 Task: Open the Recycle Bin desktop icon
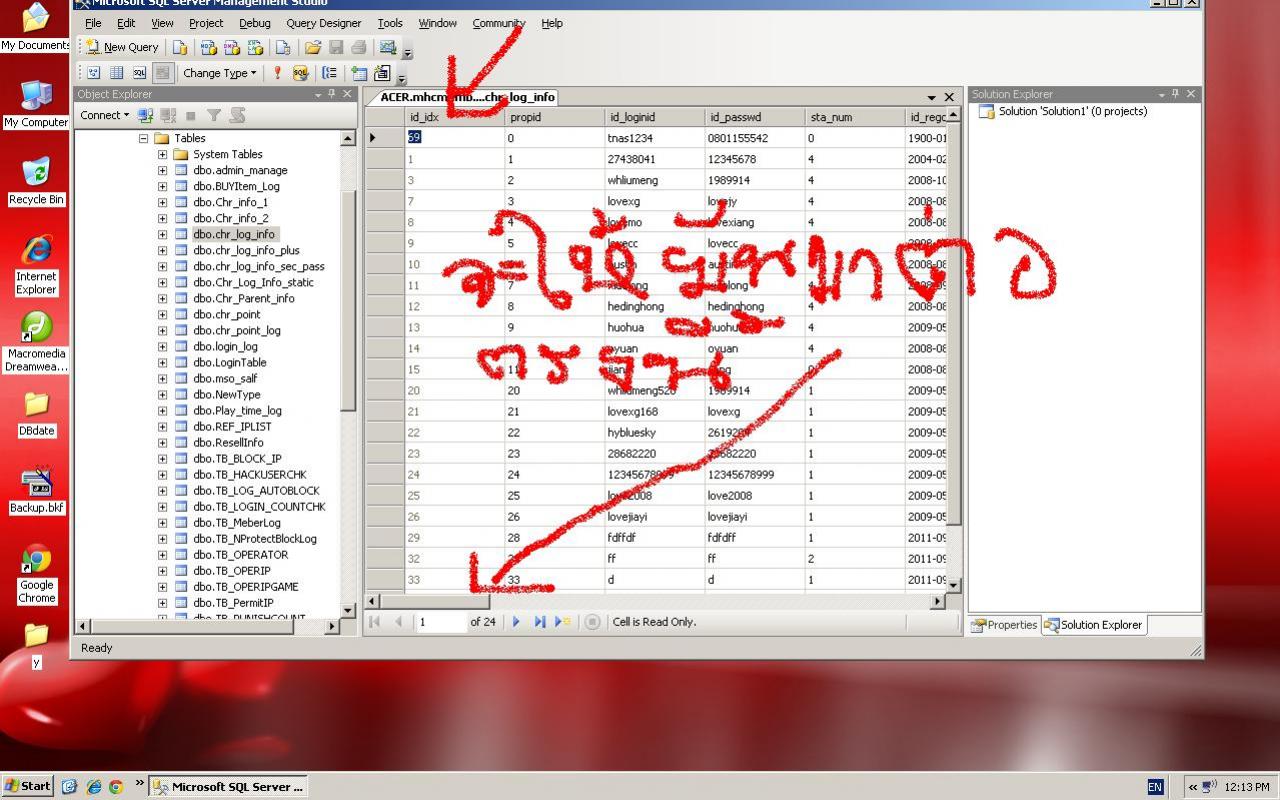point(36,181)
